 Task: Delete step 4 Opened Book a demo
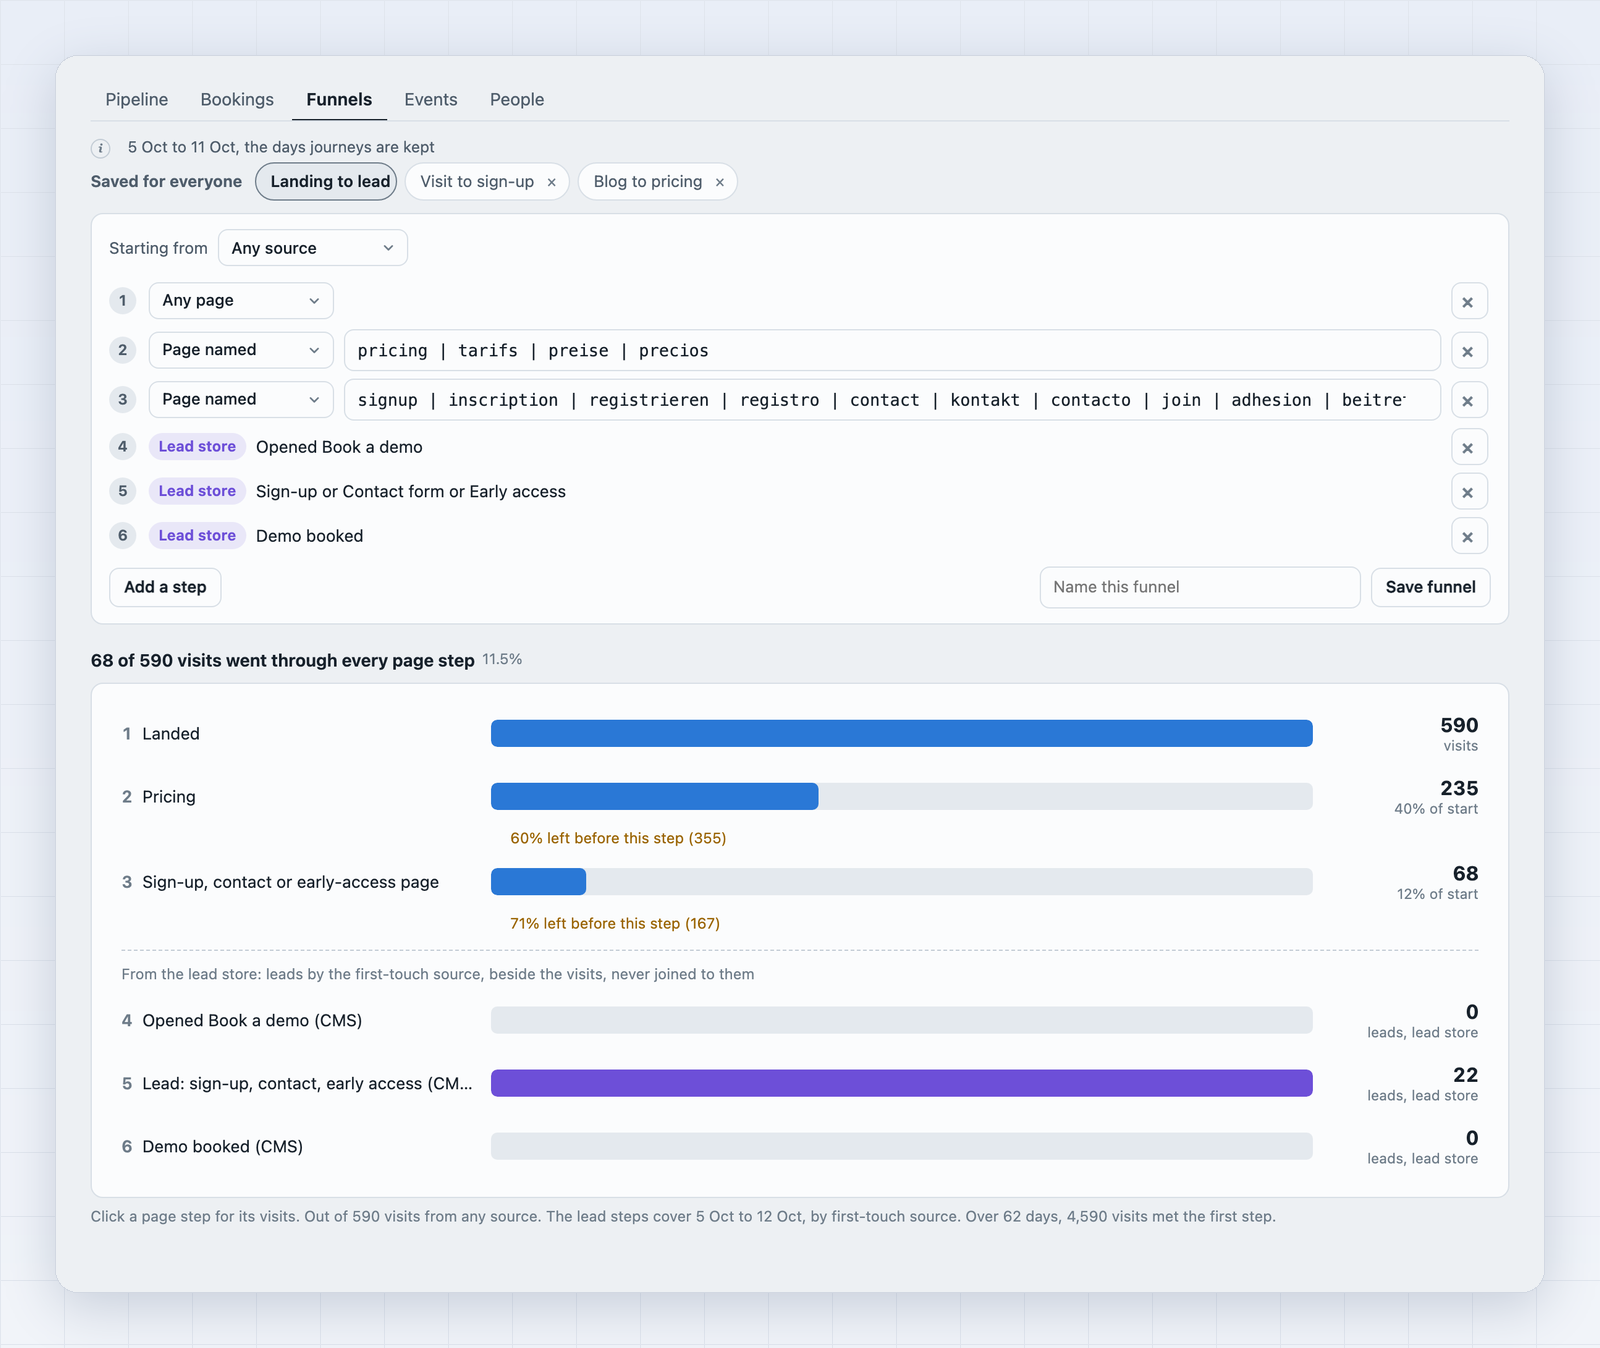[1468, 447]
